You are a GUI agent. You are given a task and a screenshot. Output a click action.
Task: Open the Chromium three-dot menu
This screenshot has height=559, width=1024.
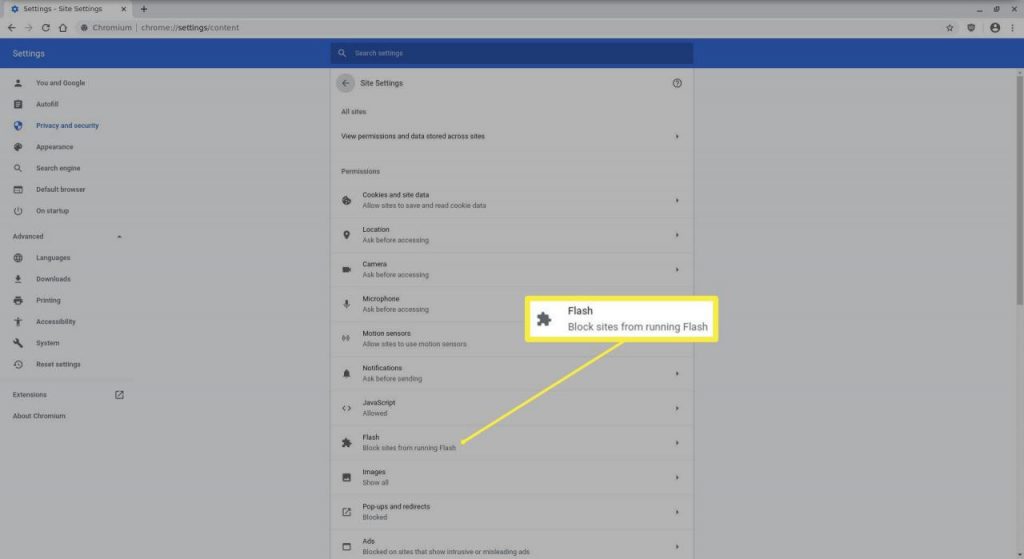pyautogui.click(x=1012, y=27)
